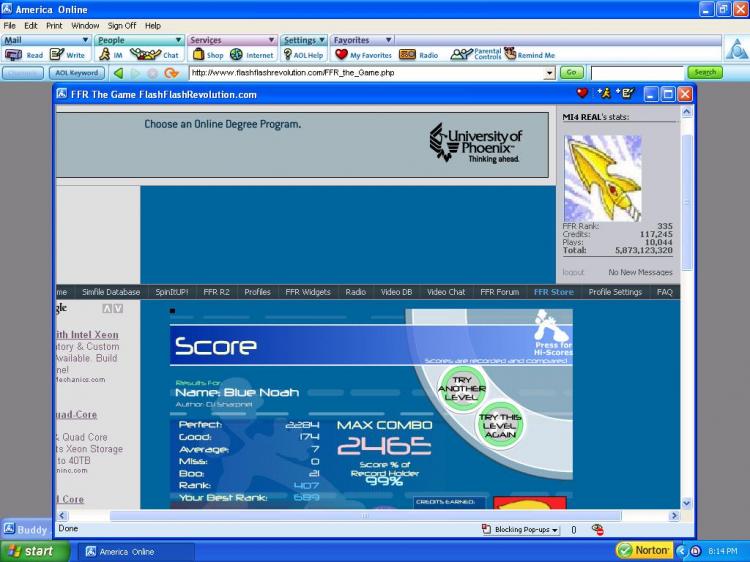Click the green Go button

[x=572, y=73]
